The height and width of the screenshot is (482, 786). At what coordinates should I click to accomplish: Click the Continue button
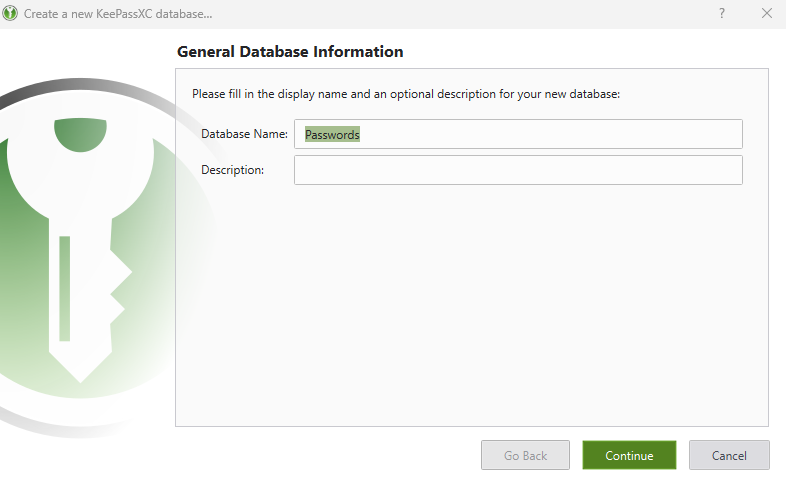tap(629, 455)
